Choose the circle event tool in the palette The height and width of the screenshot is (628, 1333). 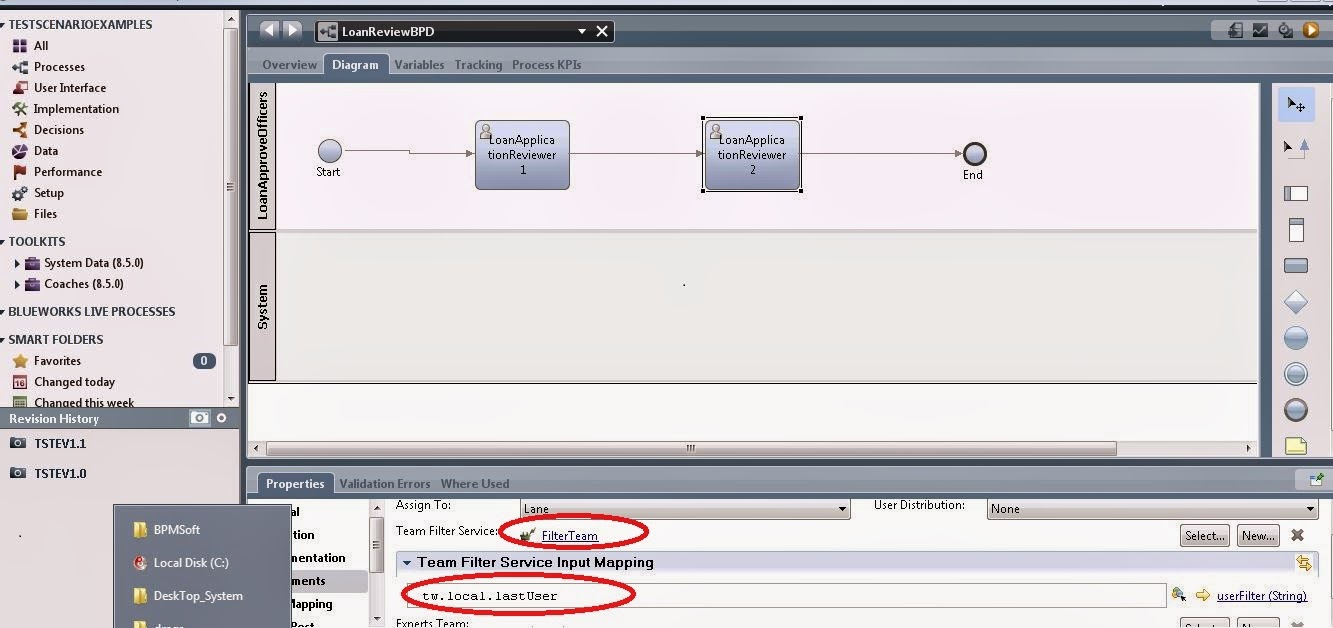click(x=1295, y=338)
